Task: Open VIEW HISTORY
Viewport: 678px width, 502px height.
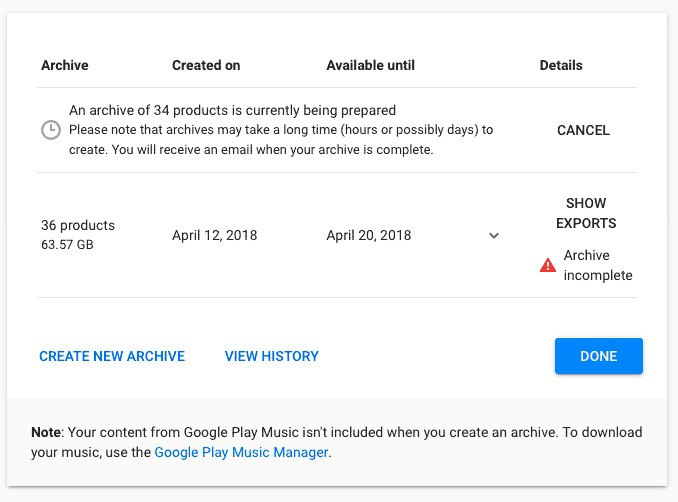Action: pos(271,356)
